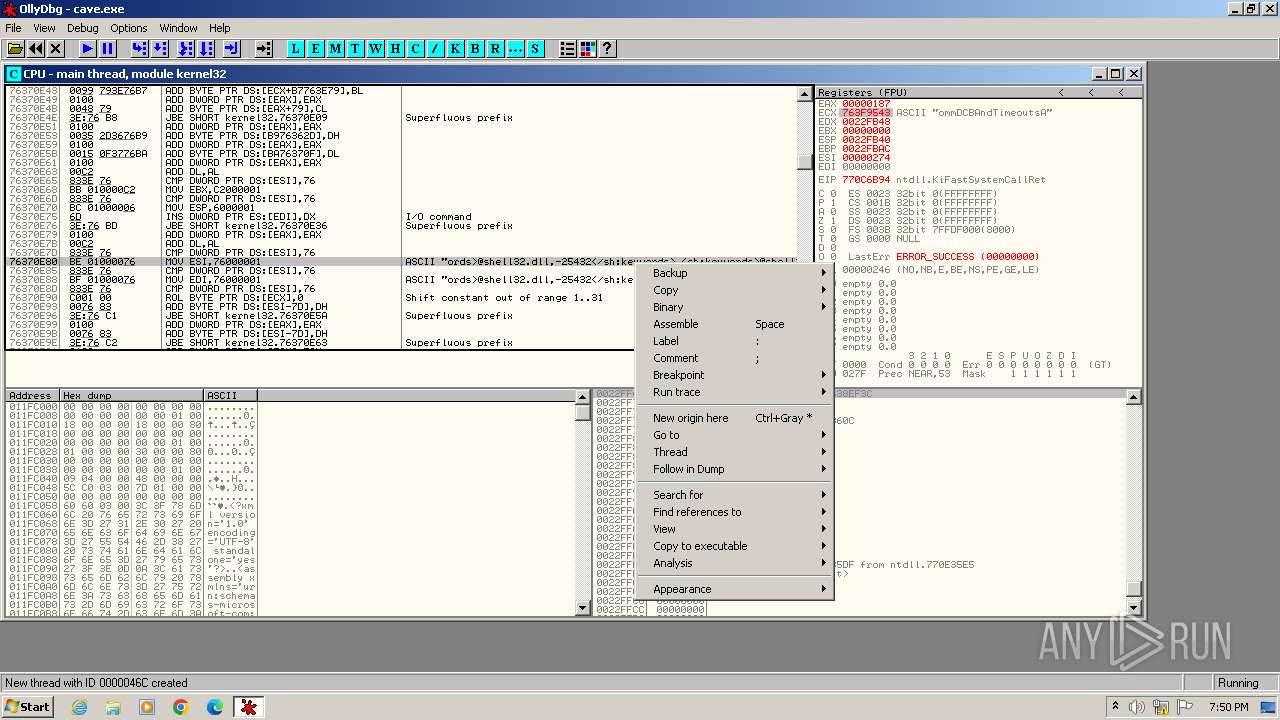Viewport: 1280px width, 720px height.
Task: Expand the View submenu in context menu
Action: tap(735, 529)
